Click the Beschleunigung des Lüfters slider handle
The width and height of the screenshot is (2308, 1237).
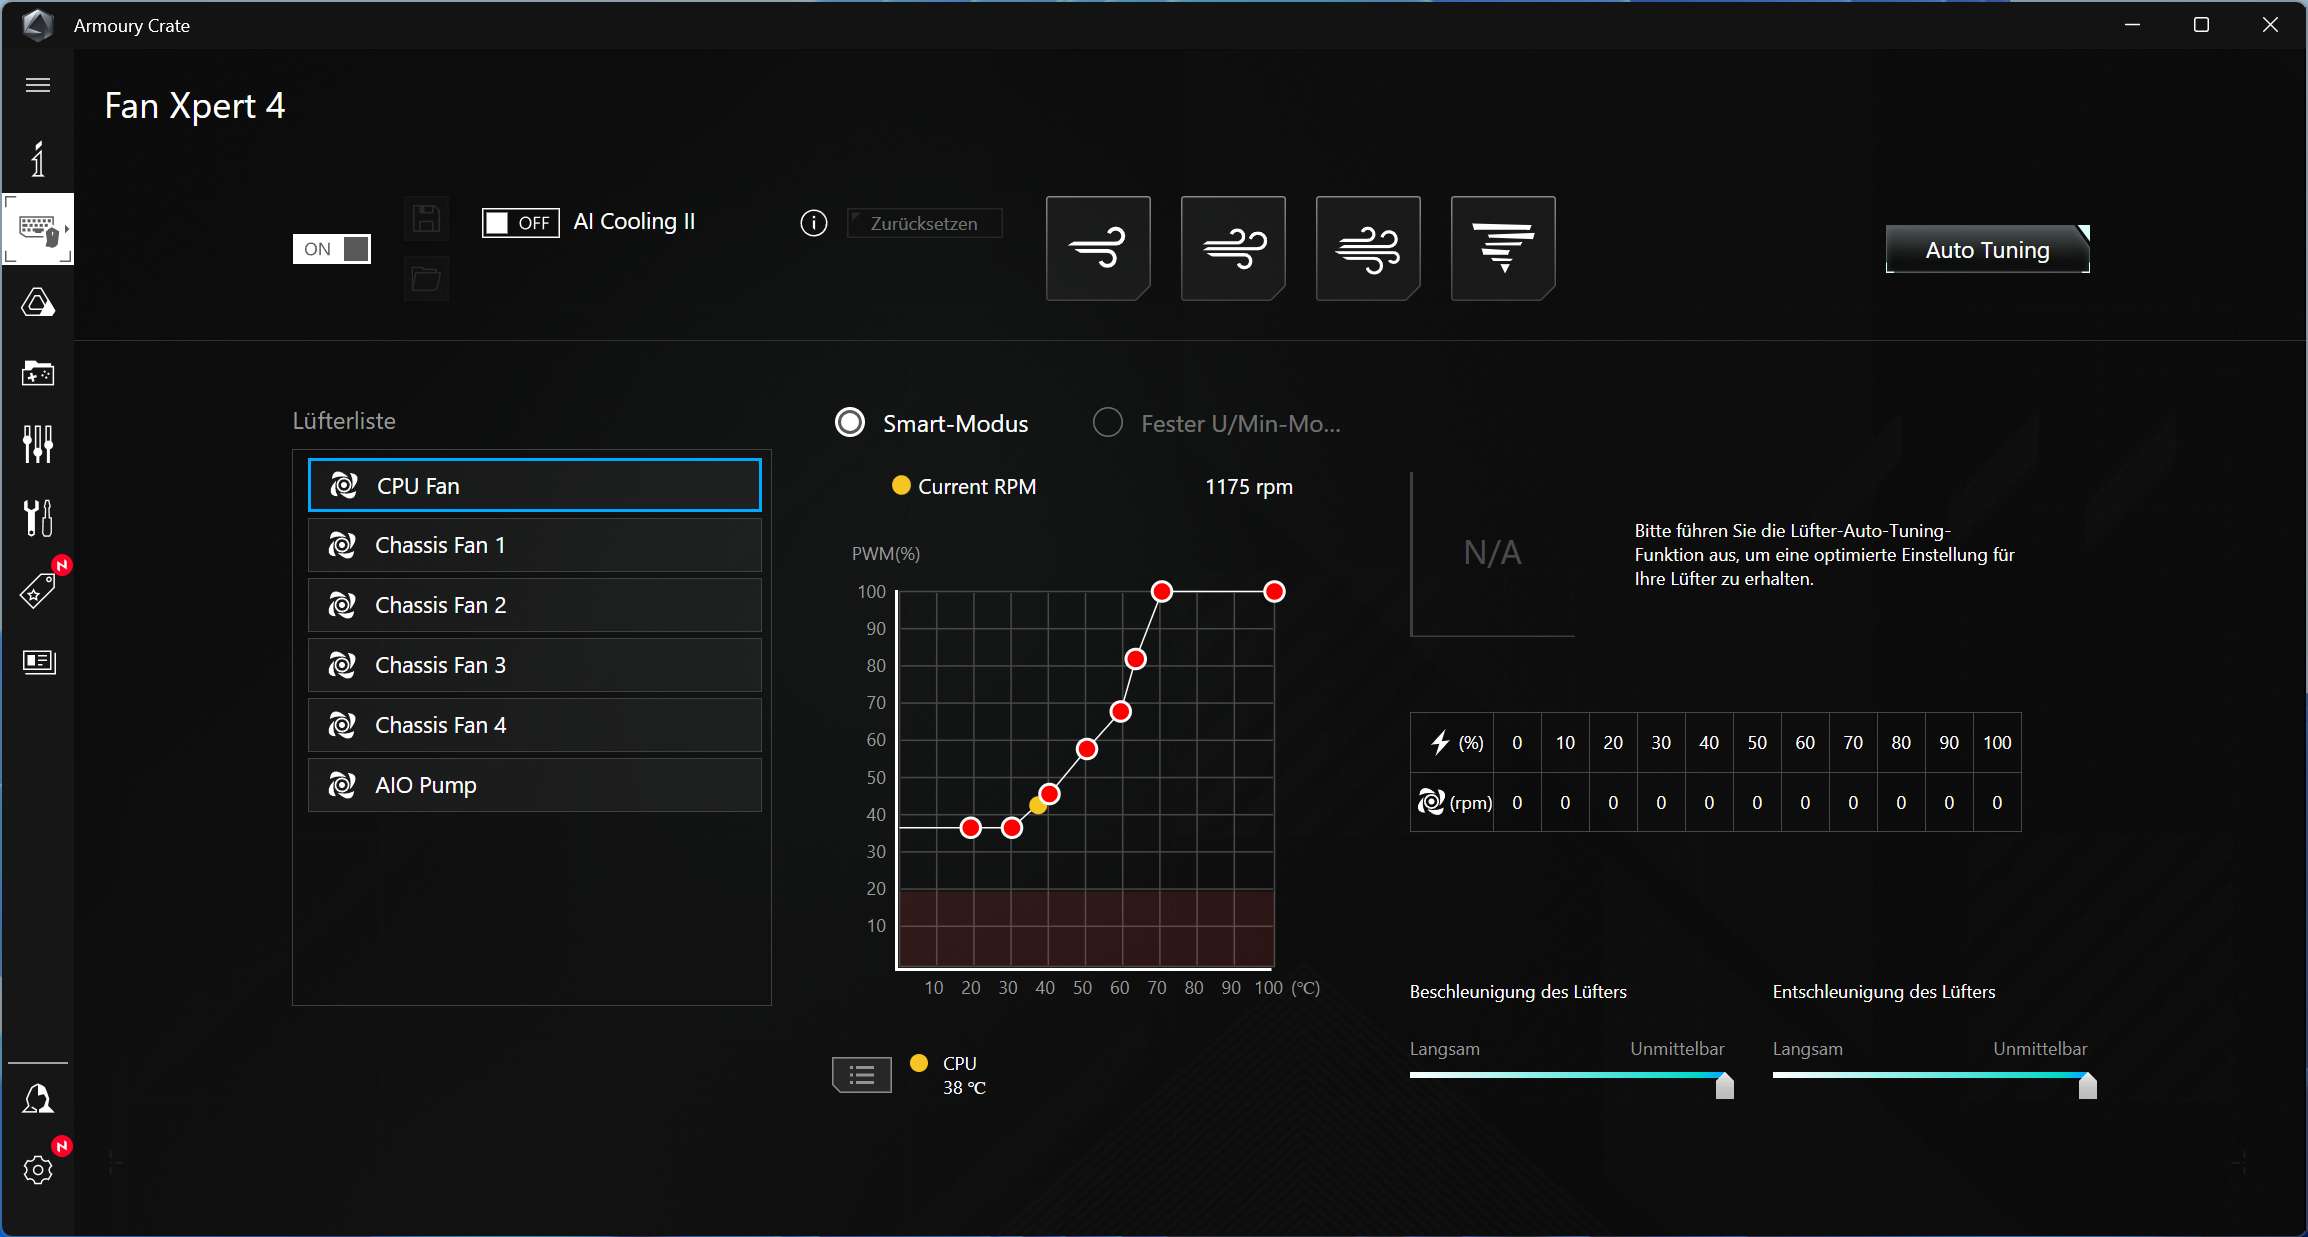pos(1725,1086)
